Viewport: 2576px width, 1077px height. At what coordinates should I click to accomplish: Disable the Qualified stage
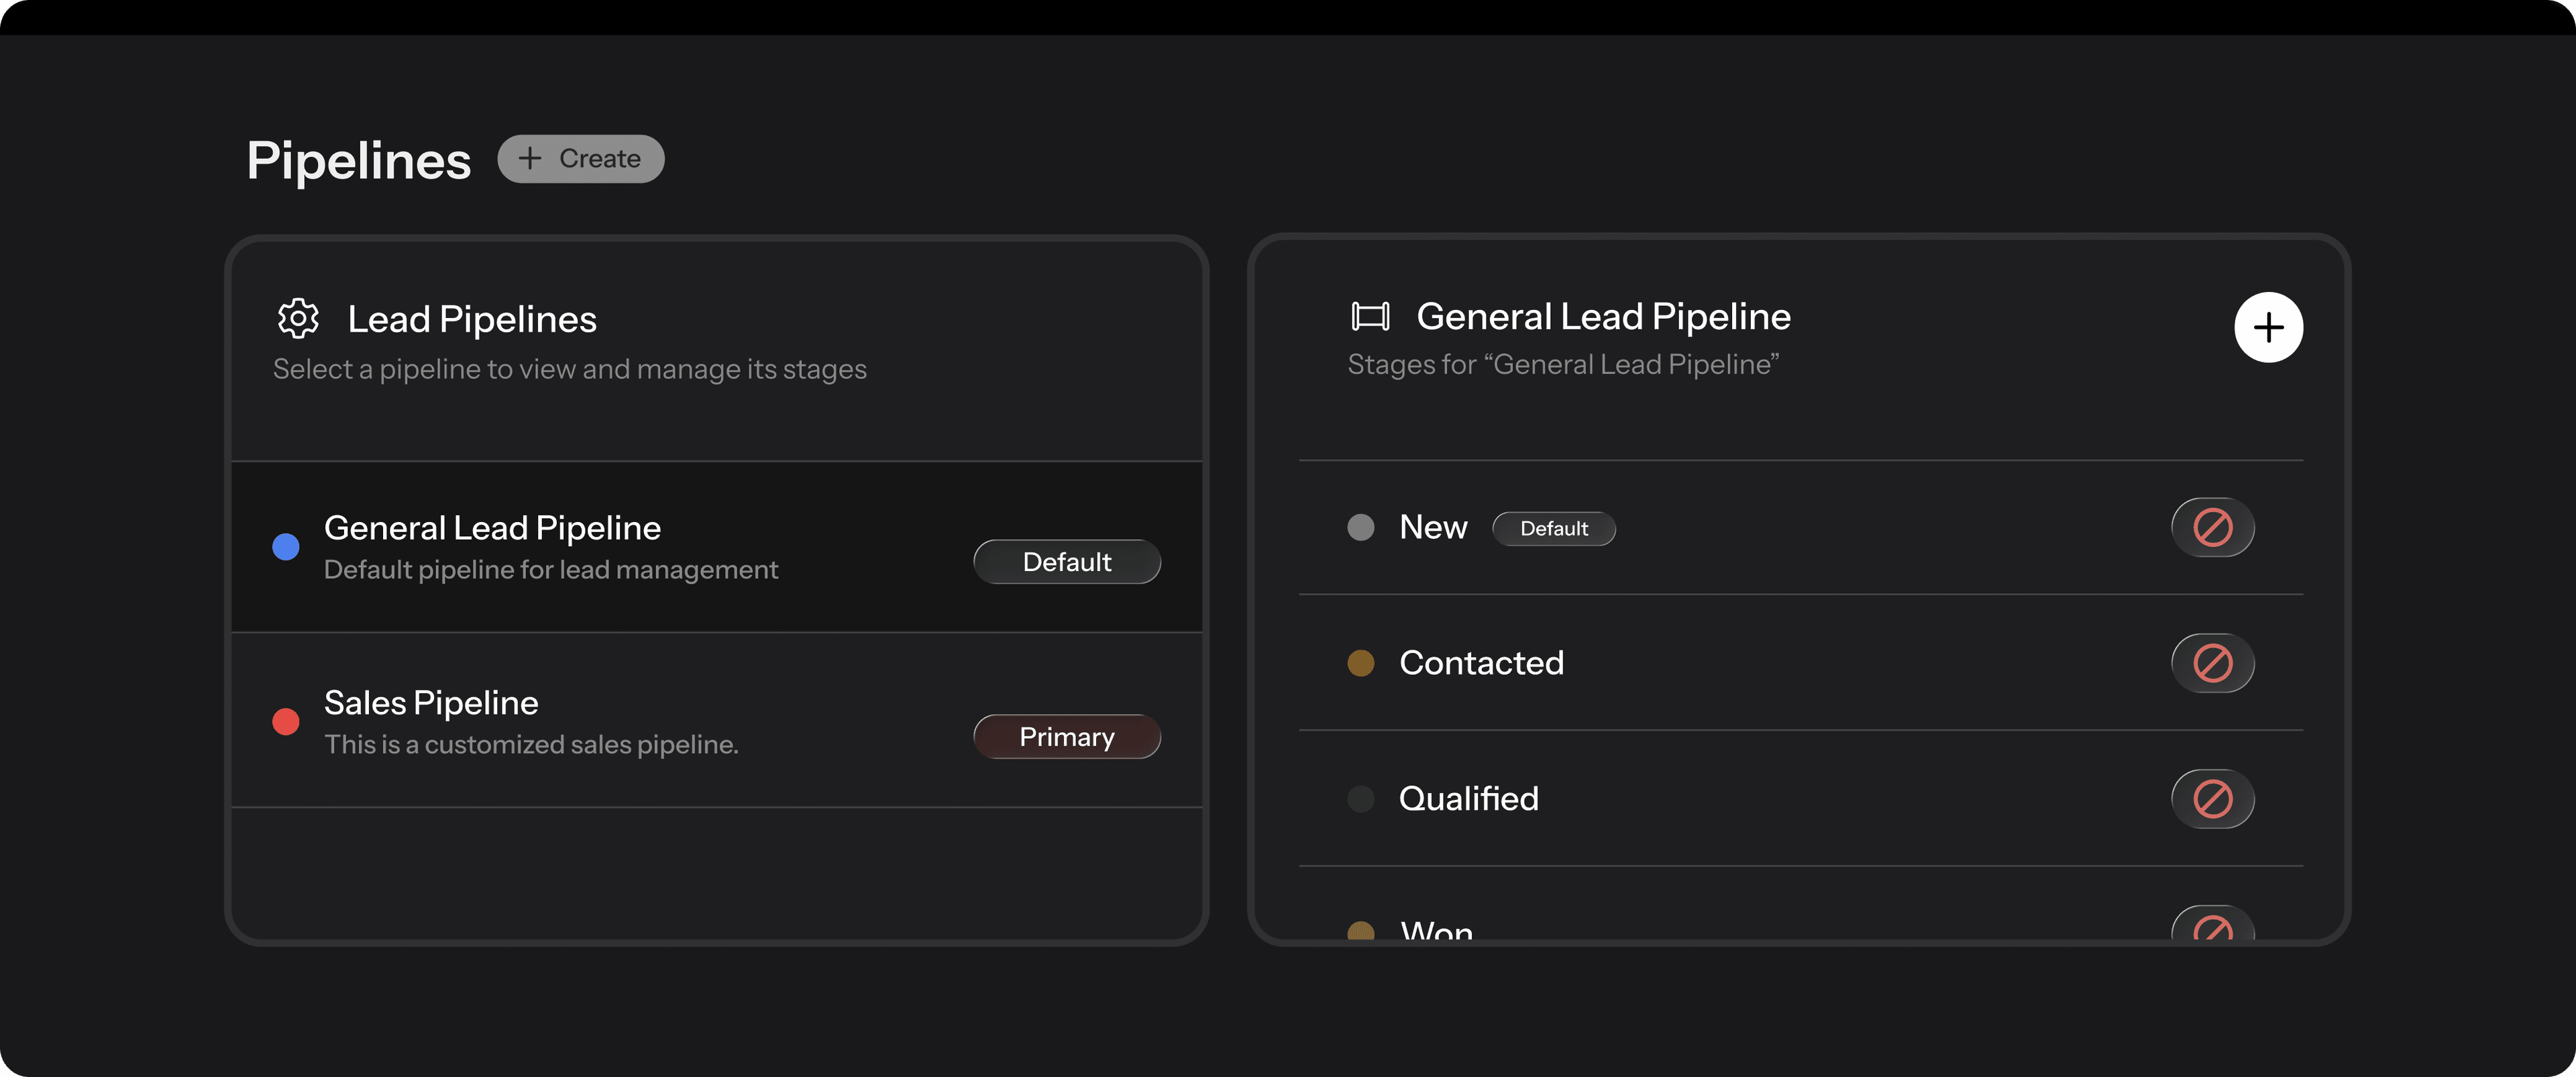coord(2212,798)
